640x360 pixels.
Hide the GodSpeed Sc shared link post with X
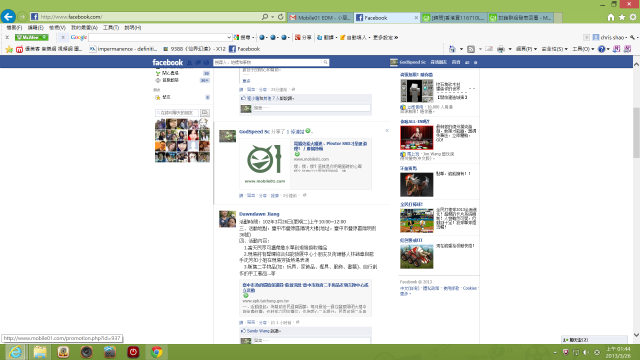[387, 131]
